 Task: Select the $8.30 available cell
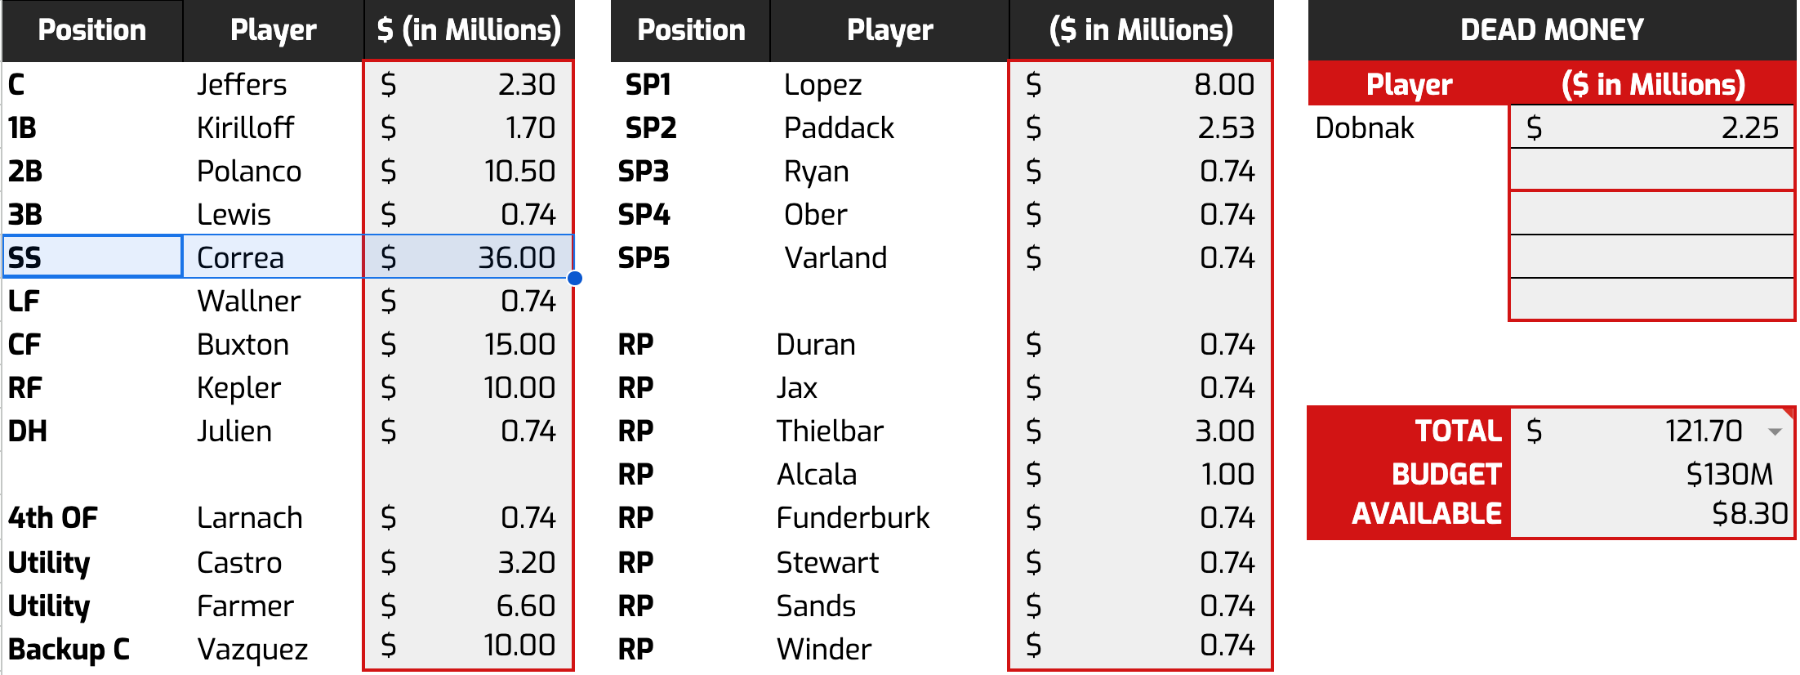[1651, 514]
